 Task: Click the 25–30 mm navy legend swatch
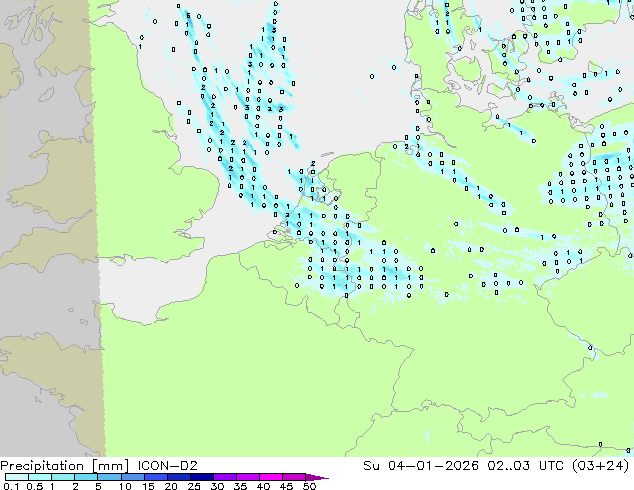pos(202,477)
